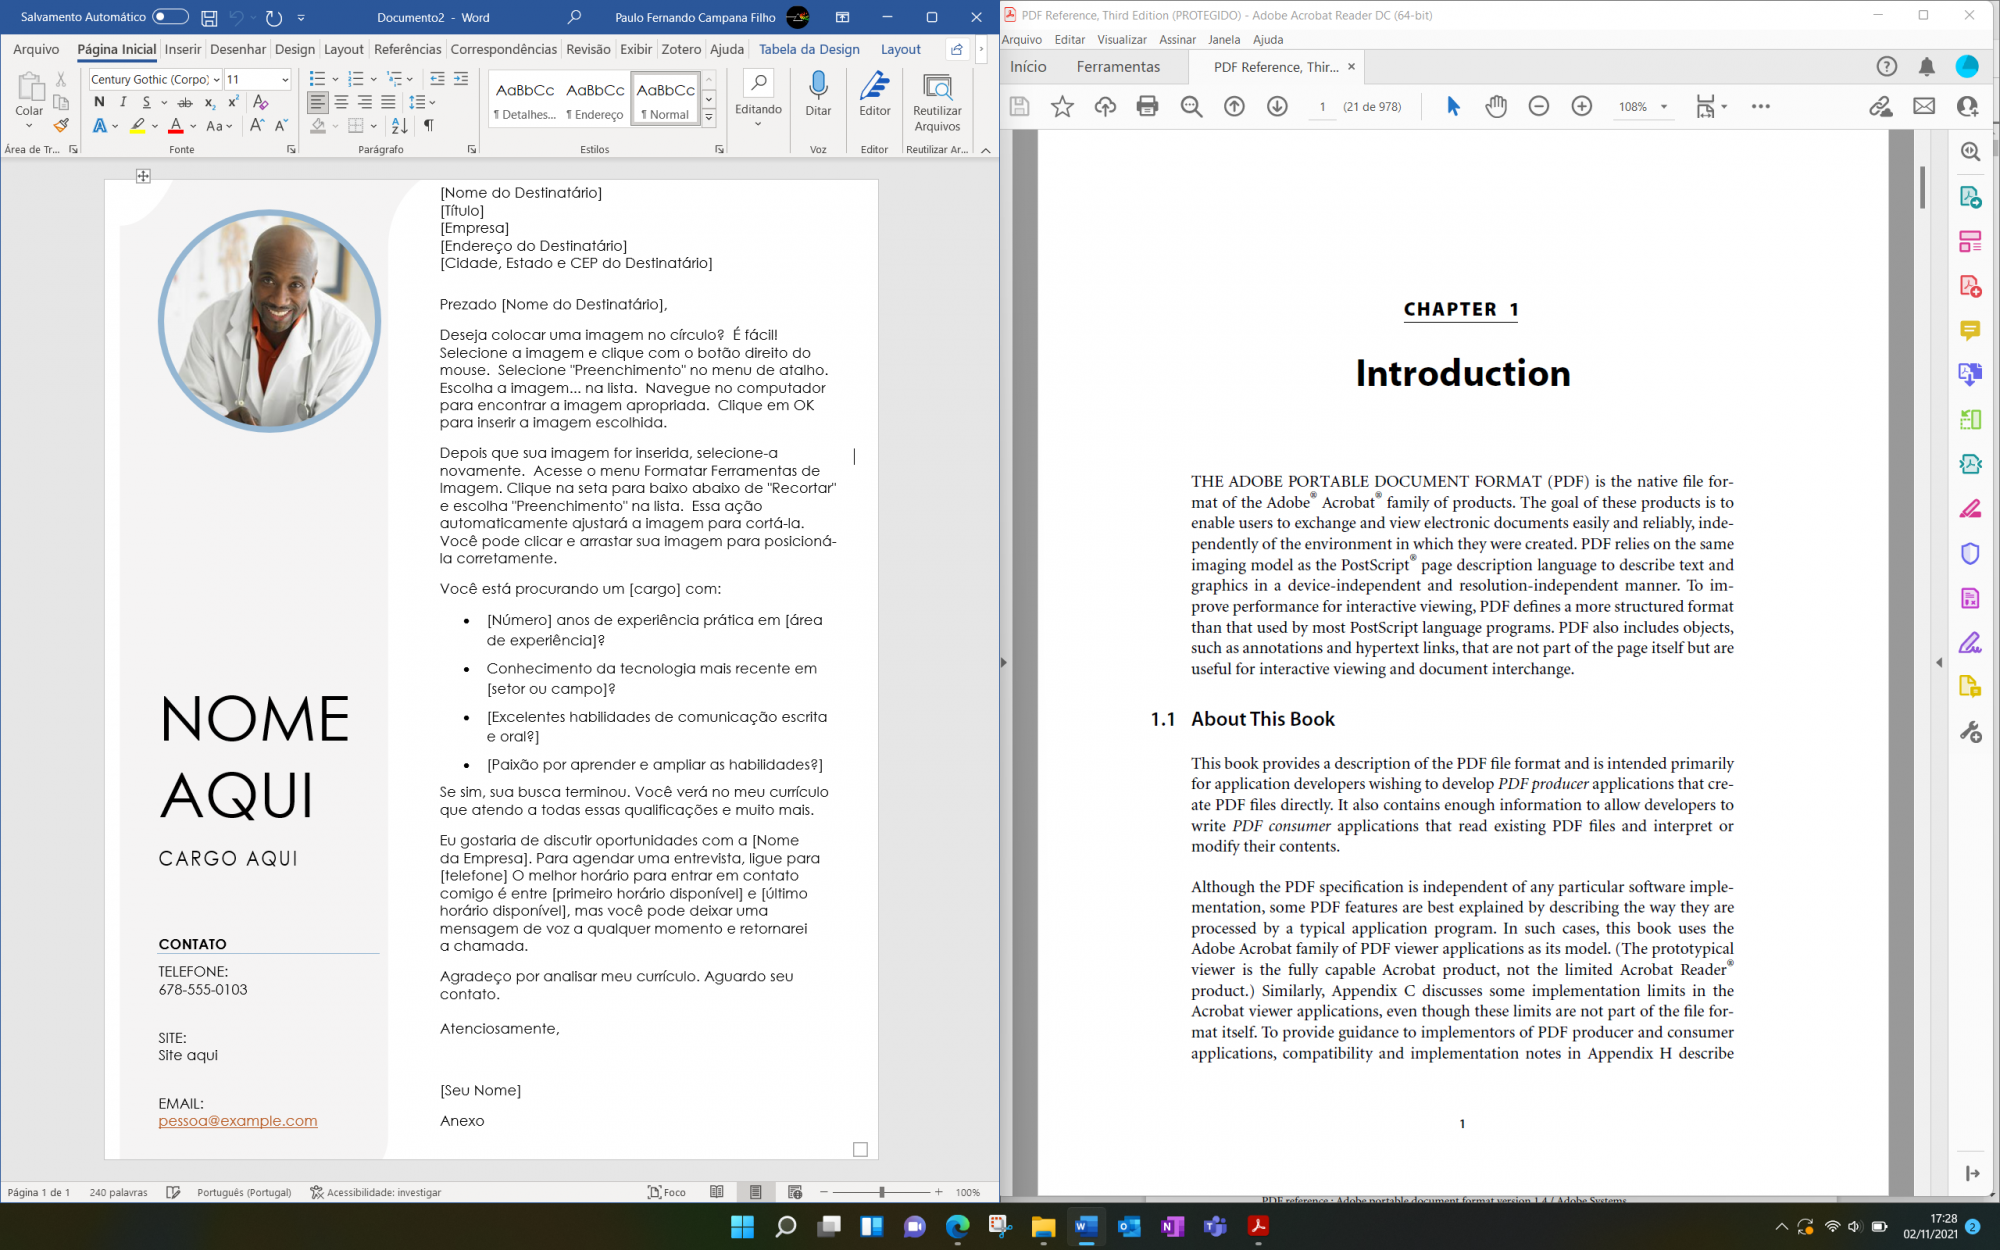2000x1250 pixels.
Task: Click the Ditar microphone icon in Word
Action: [818, 86]
